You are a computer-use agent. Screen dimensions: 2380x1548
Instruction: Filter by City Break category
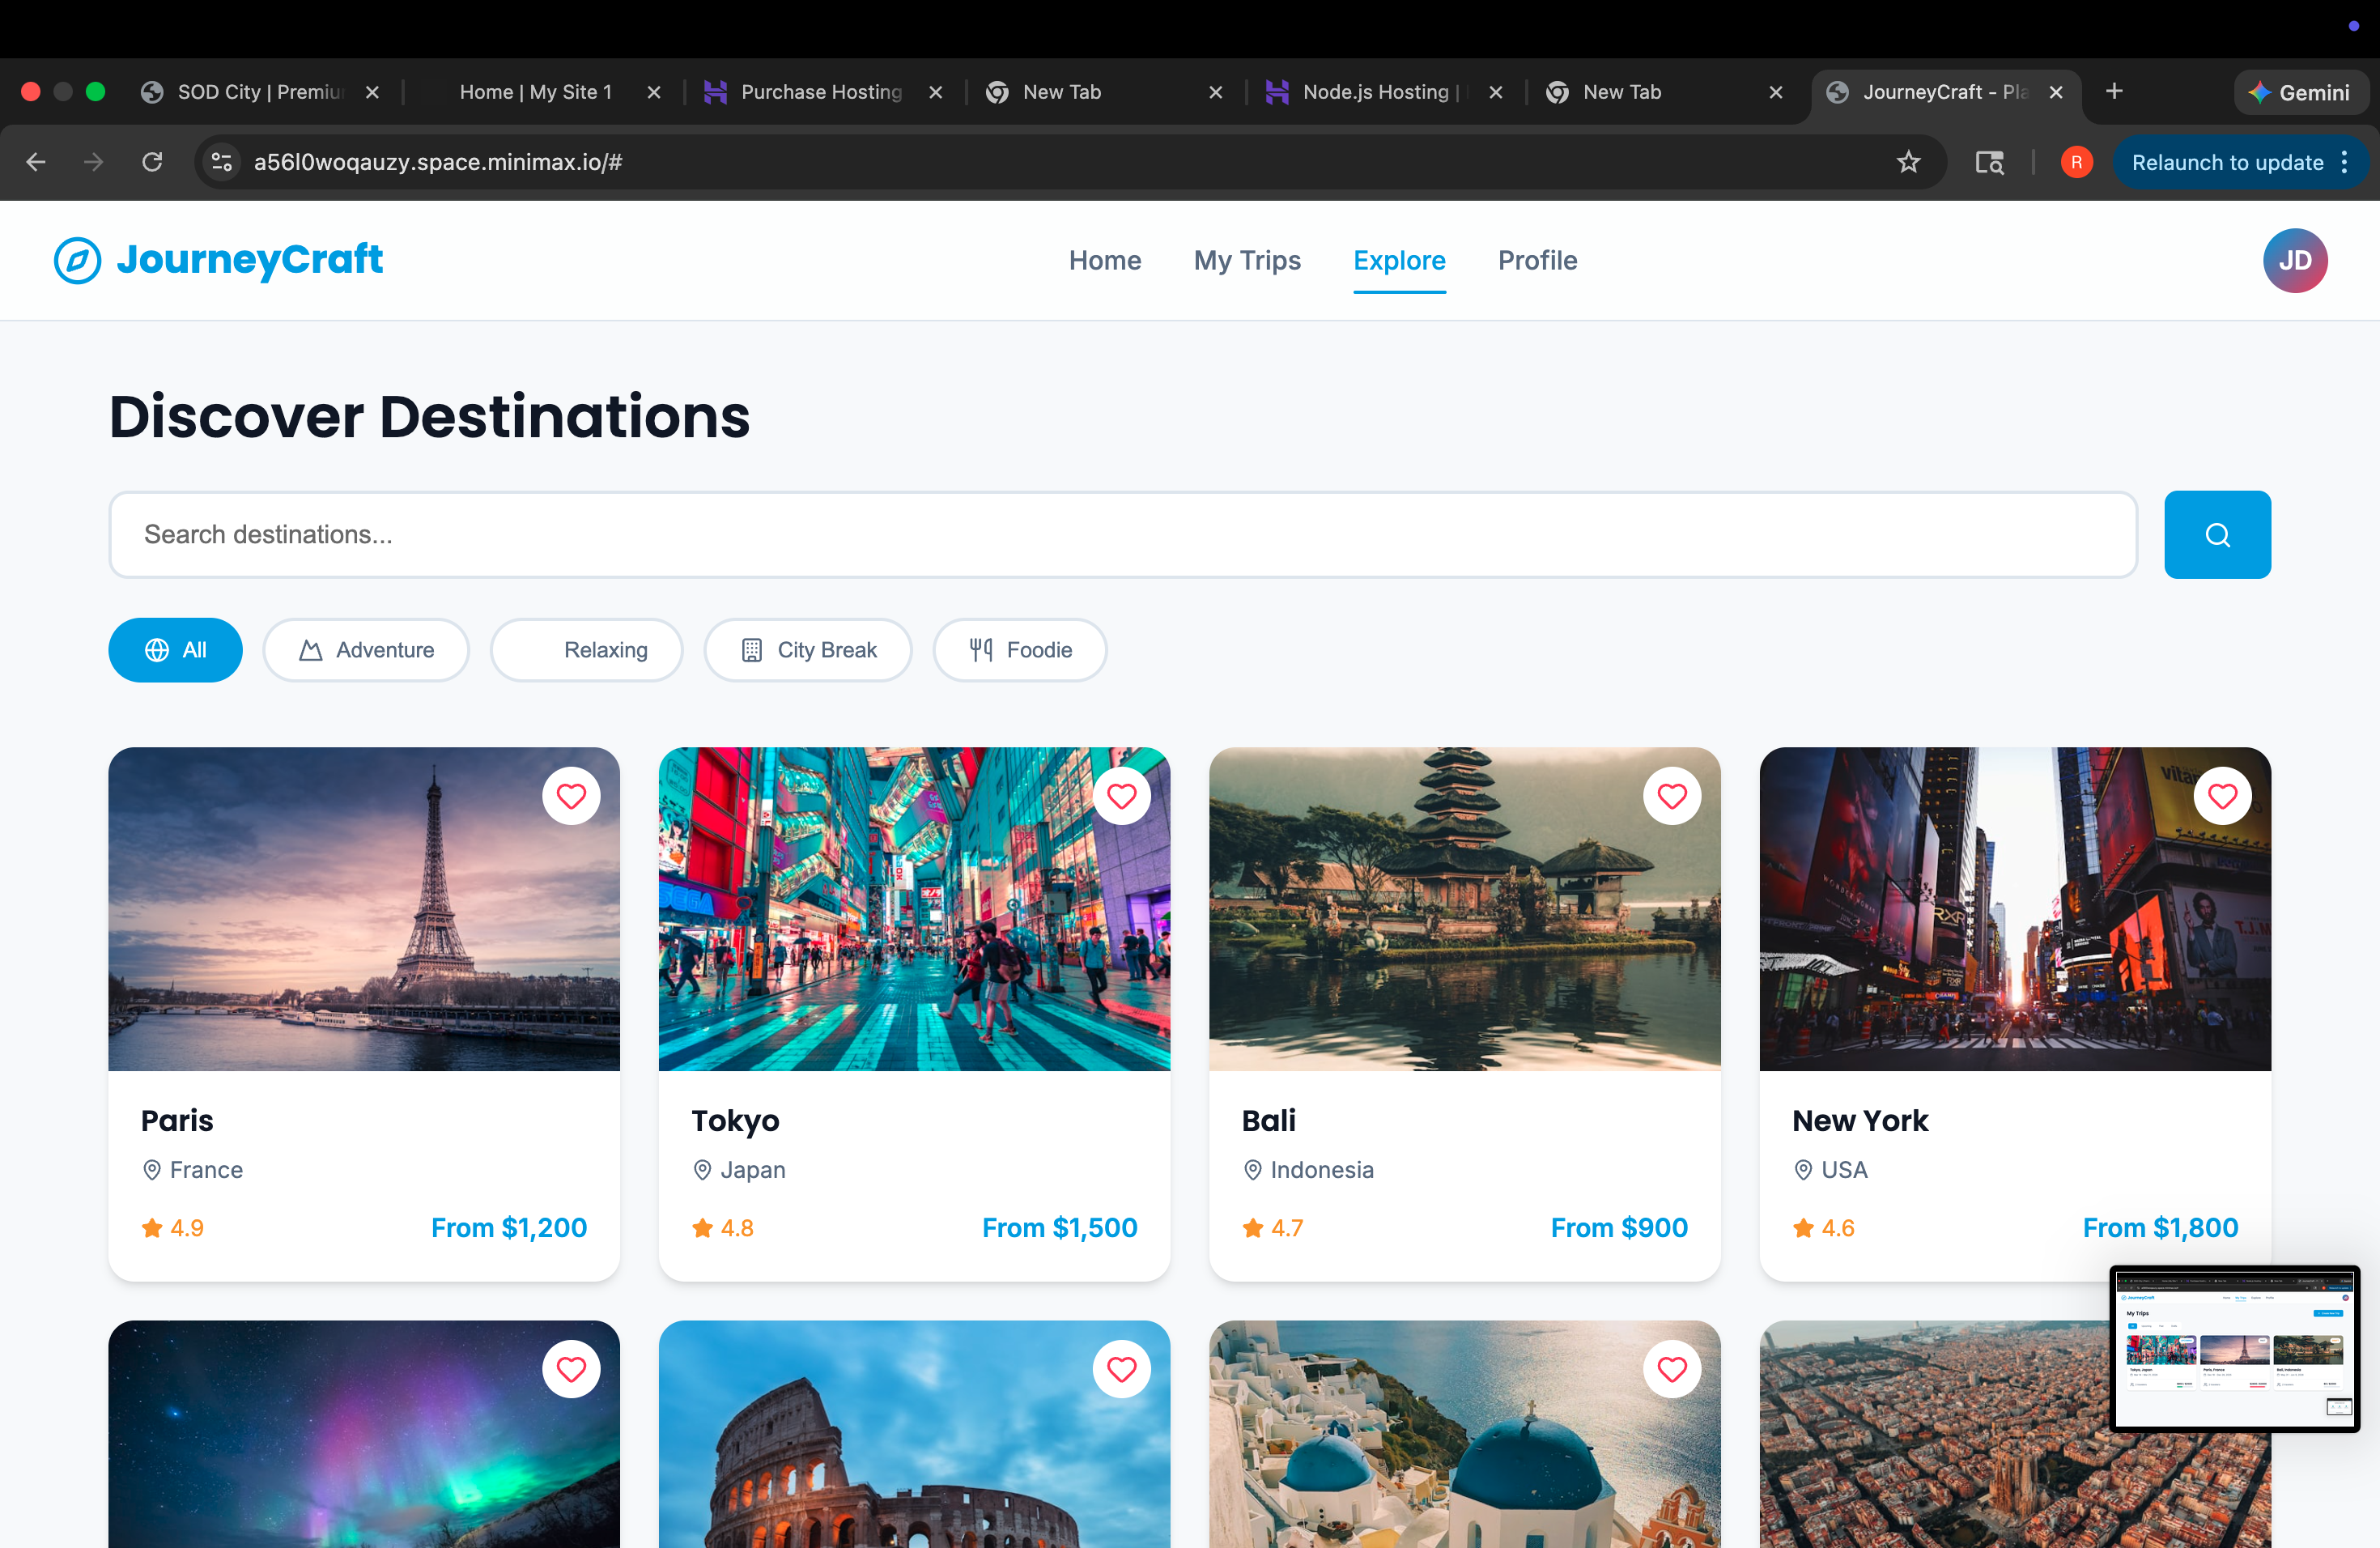808,650
